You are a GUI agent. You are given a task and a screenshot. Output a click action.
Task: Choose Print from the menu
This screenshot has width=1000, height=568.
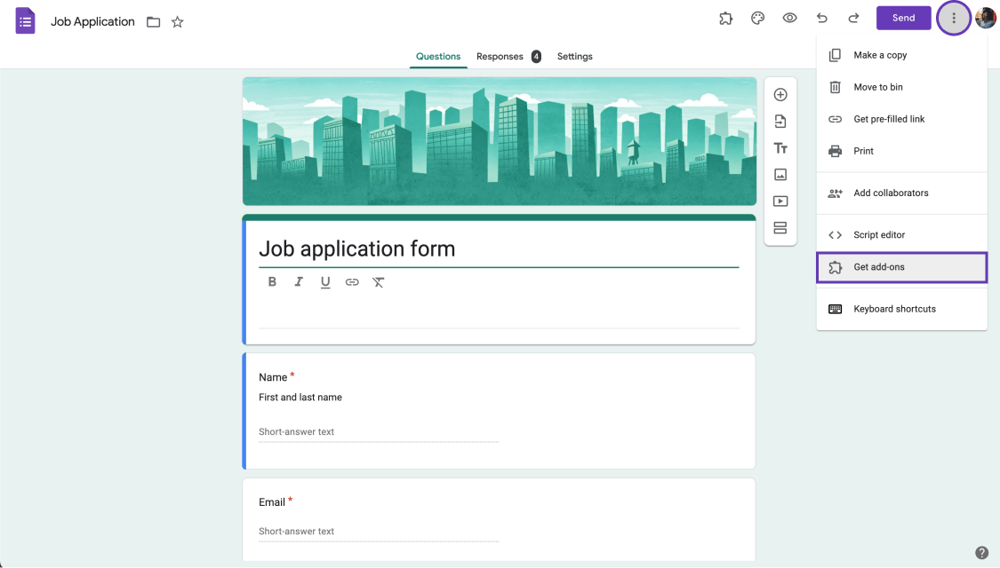(x=902, y=151)
